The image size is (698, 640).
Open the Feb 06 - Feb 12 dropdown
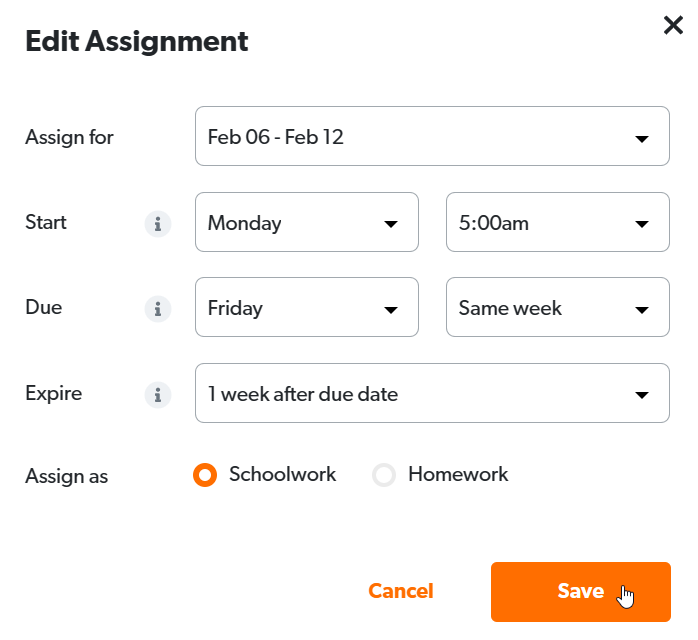432,137
